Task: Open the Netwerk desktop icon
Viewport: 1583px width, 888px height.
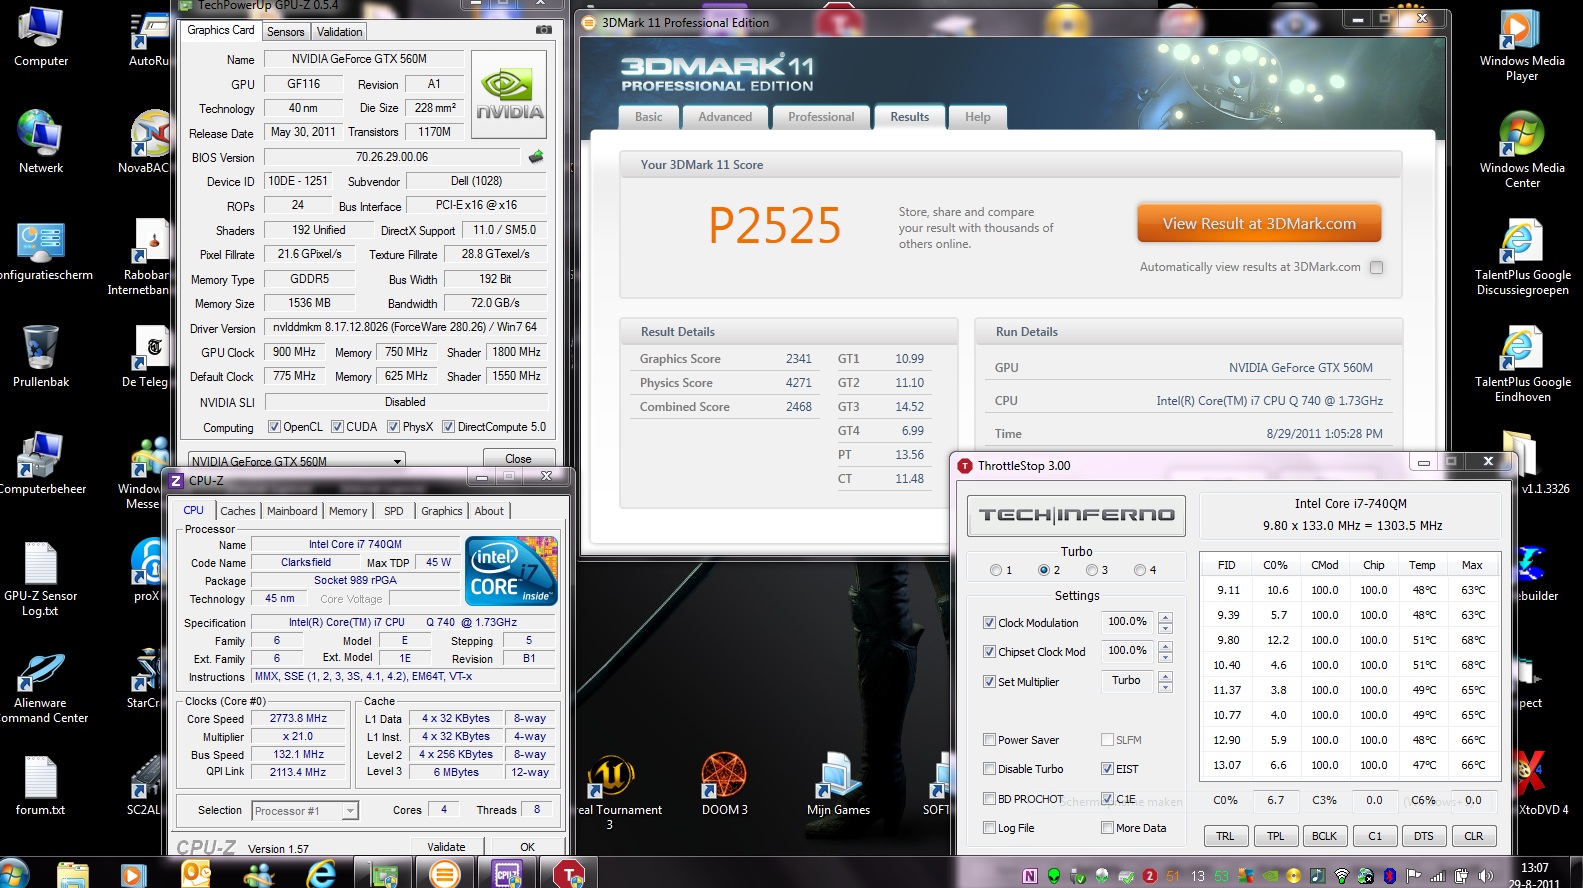Action: pyautogui.click(x=41, y=141)
